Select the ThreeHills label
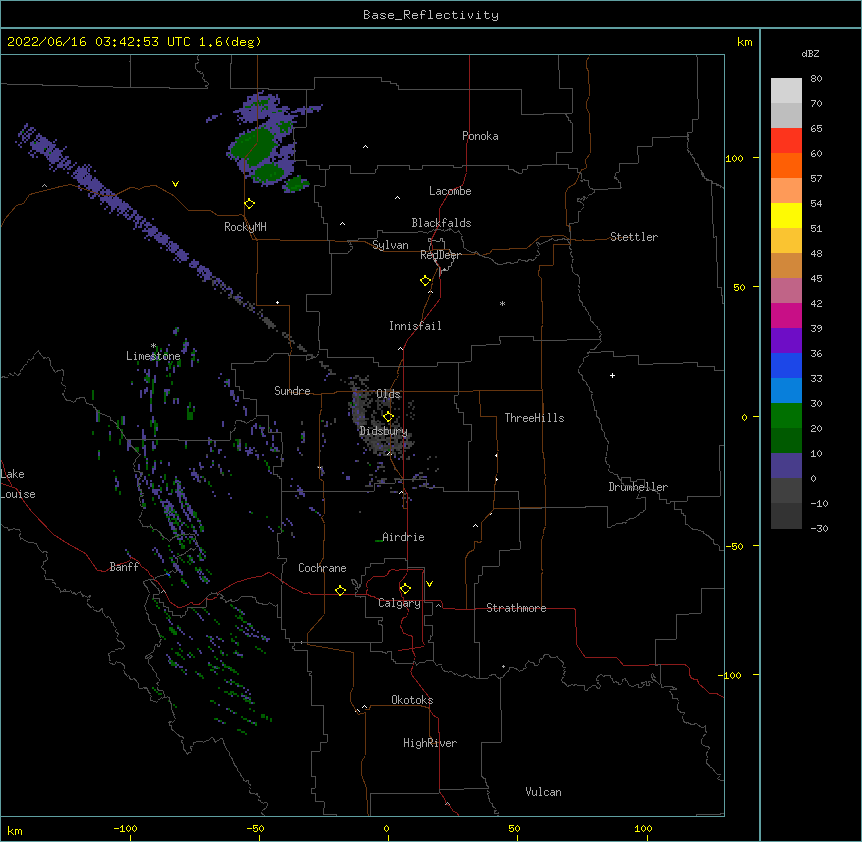 [534, 418]
